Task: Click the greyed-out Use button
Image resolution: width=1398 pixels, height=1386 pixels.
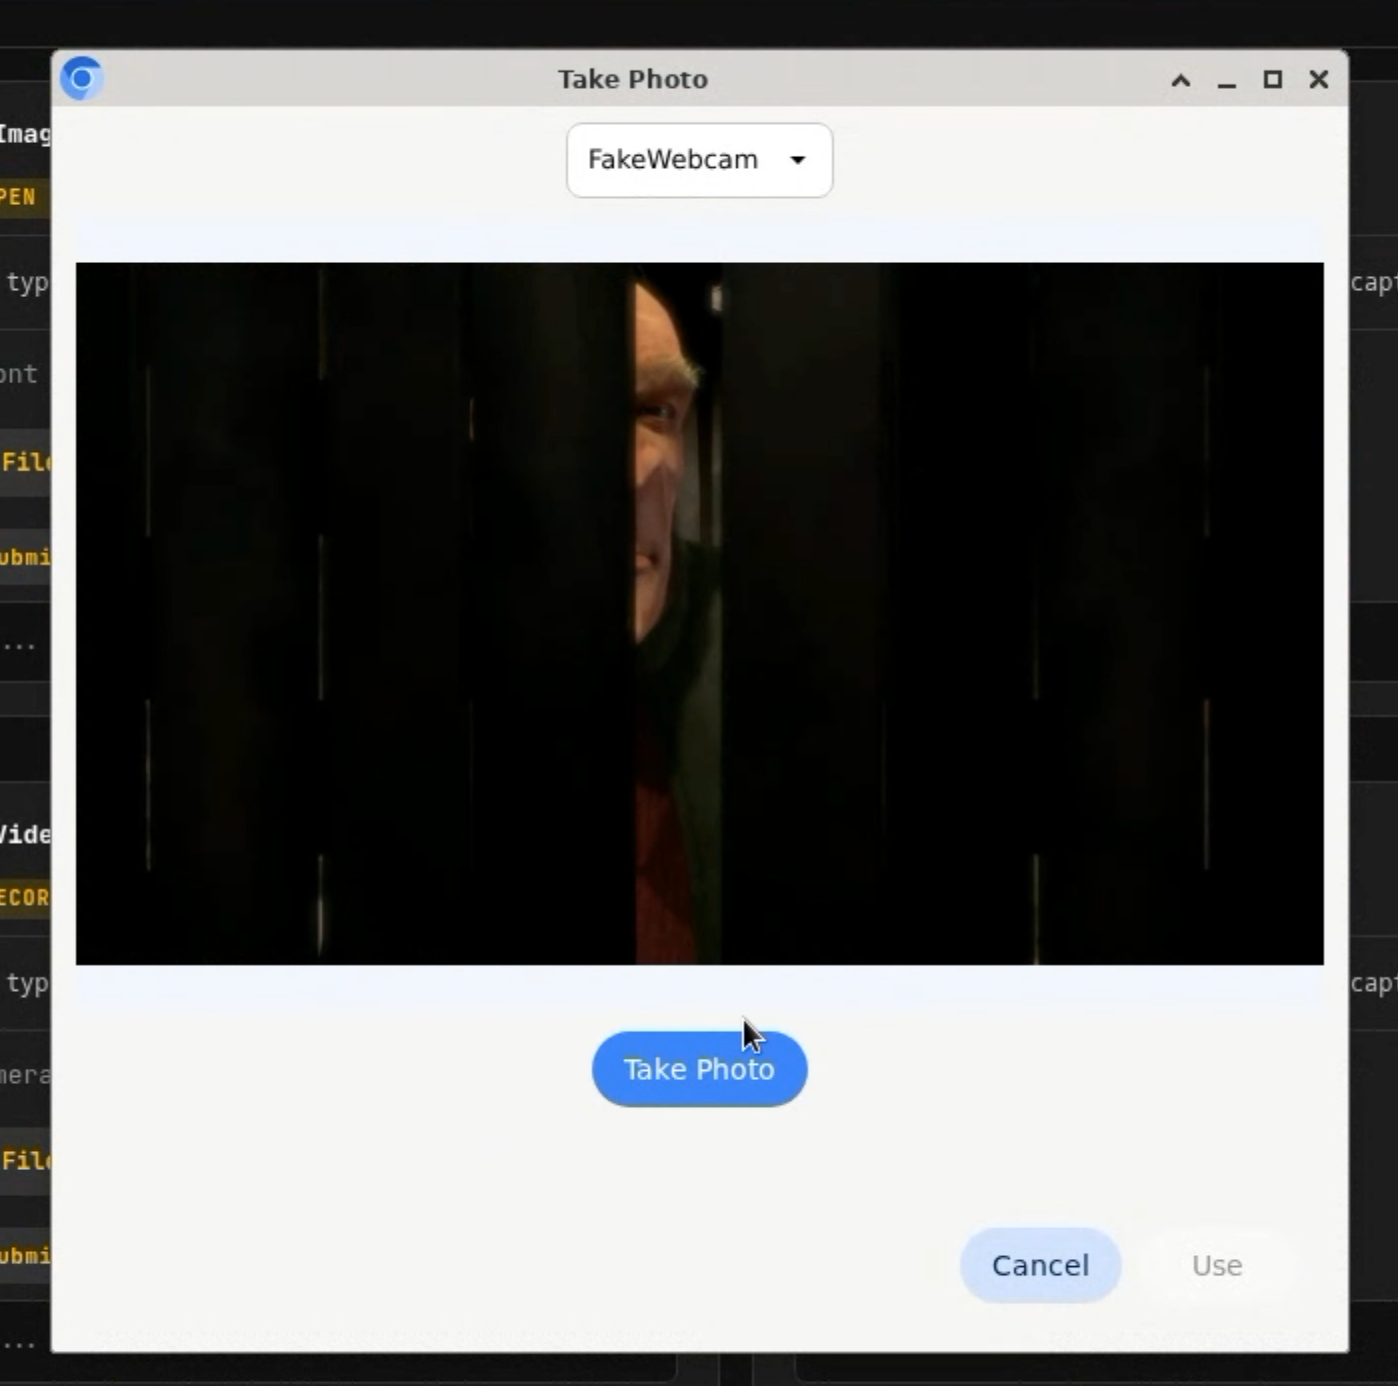Action: [1216, 1265]
